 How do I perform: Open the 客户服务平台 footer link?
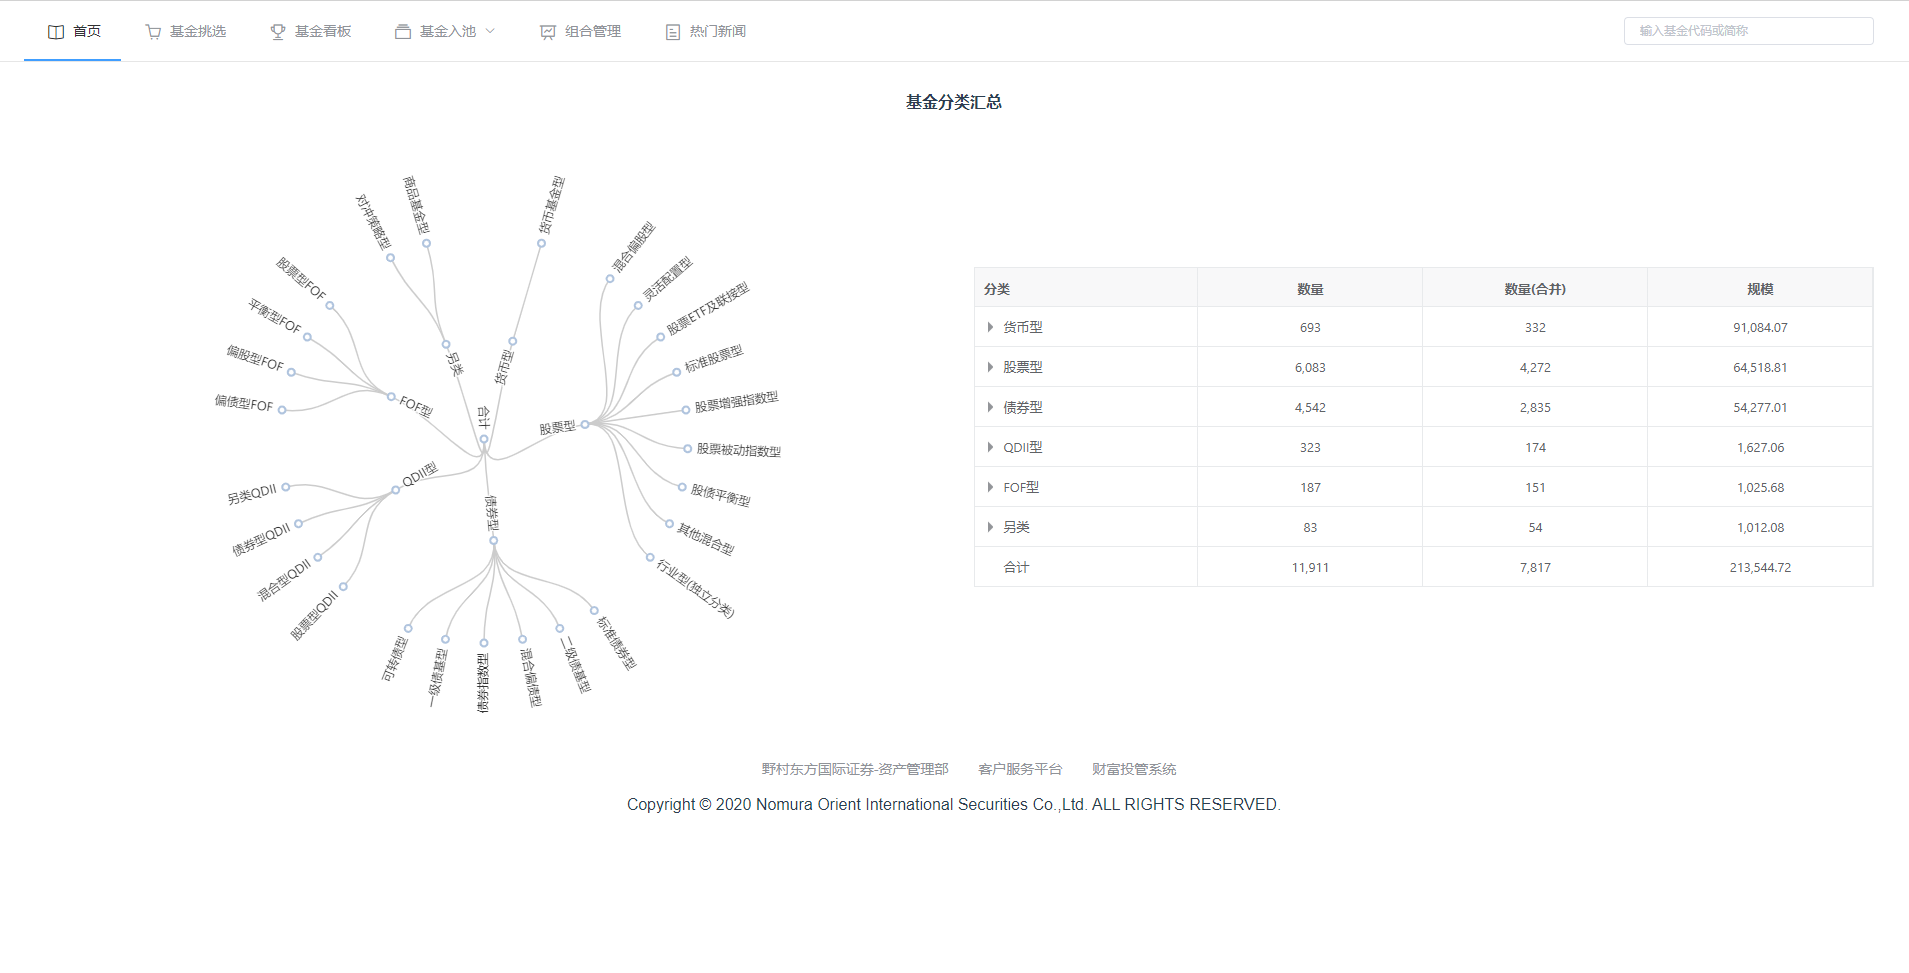pos(1020,769)
